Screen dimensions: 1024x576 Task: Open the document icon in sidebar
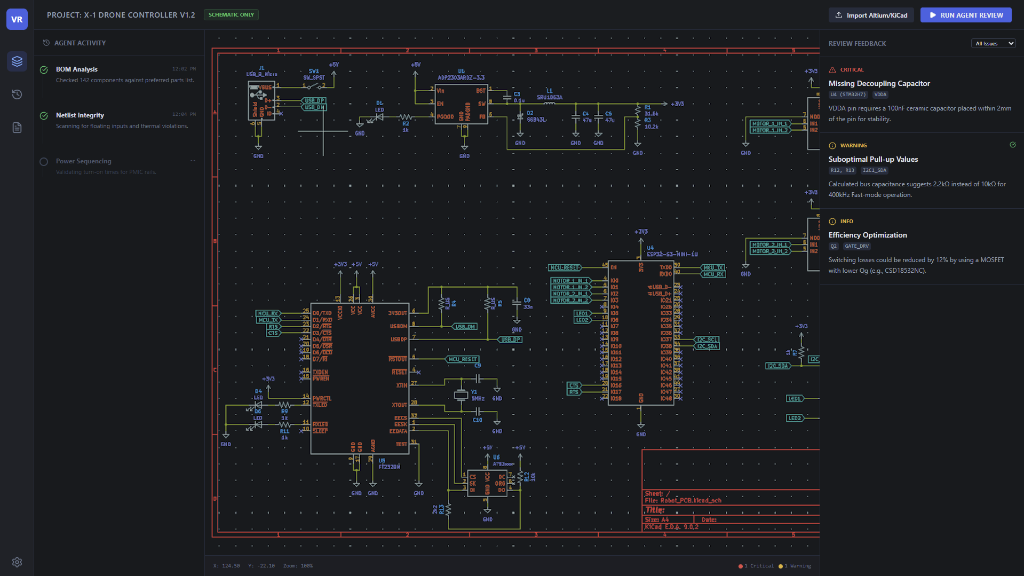click(x=17, y=127)
